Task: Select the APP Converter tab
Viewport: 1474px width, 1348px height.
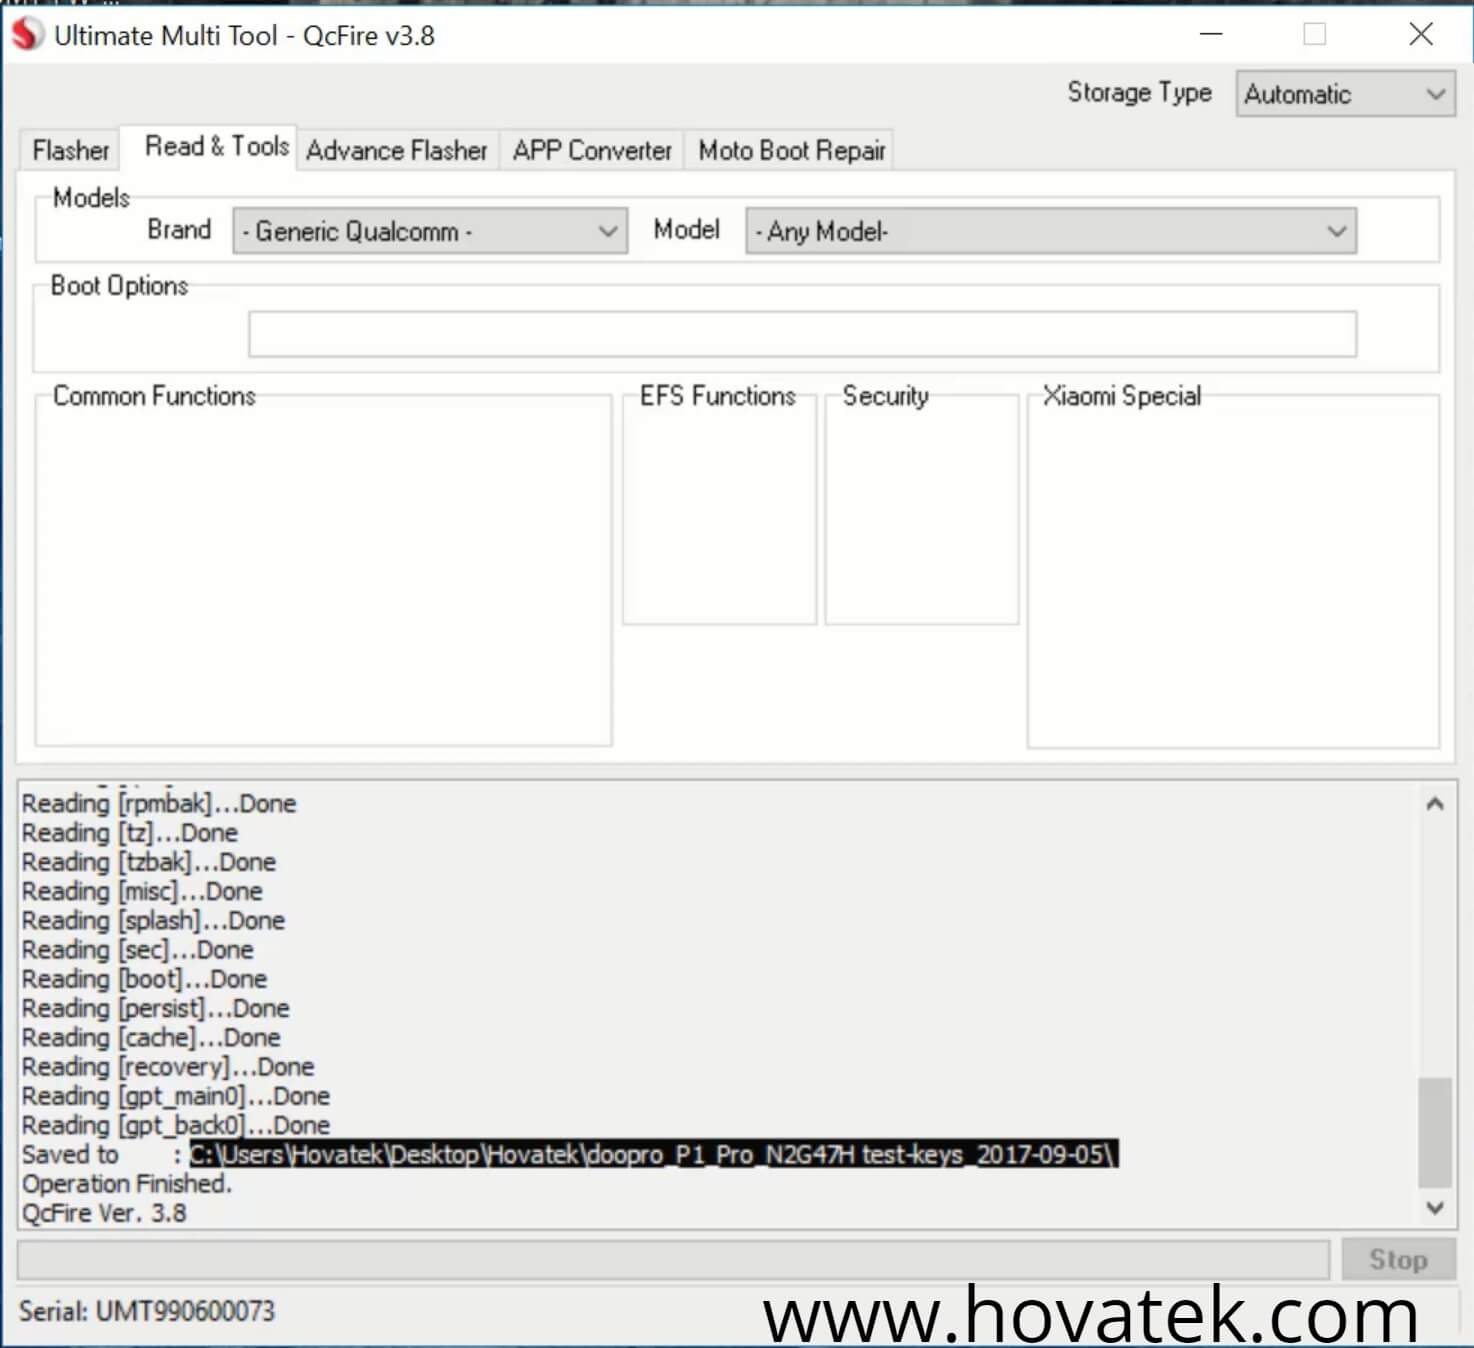Action: coord(592,150)
